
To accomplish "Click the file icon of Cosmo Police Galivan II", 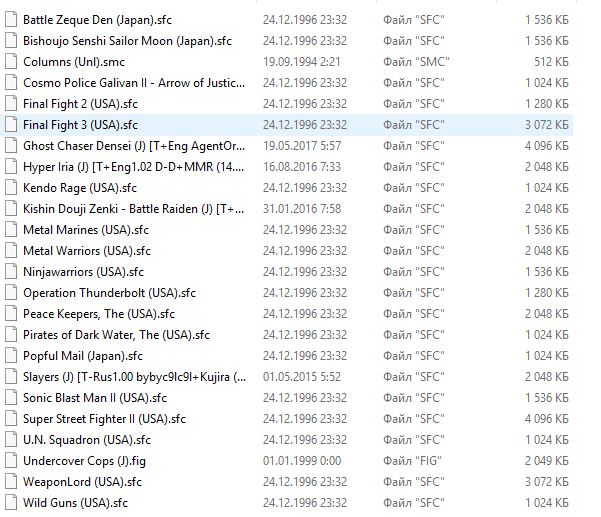I will (x=11, y=83).
